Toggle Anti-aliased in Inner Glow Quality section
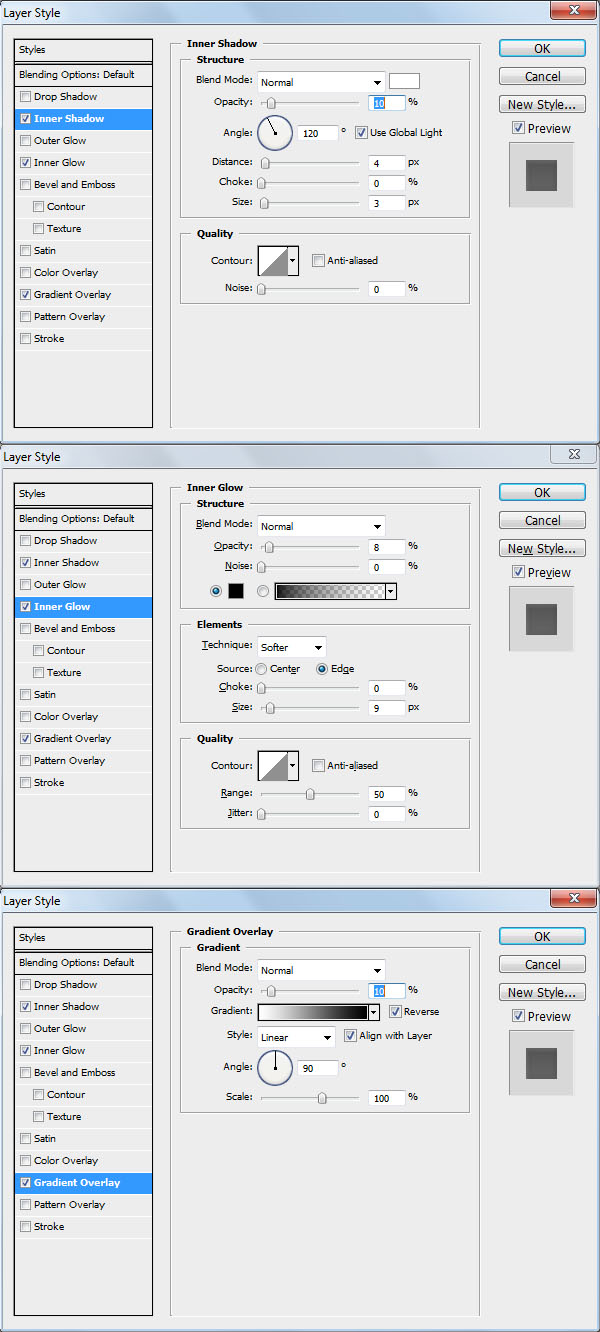The height and width of the screenshot is (1332, 600). (x=318, y=766)
